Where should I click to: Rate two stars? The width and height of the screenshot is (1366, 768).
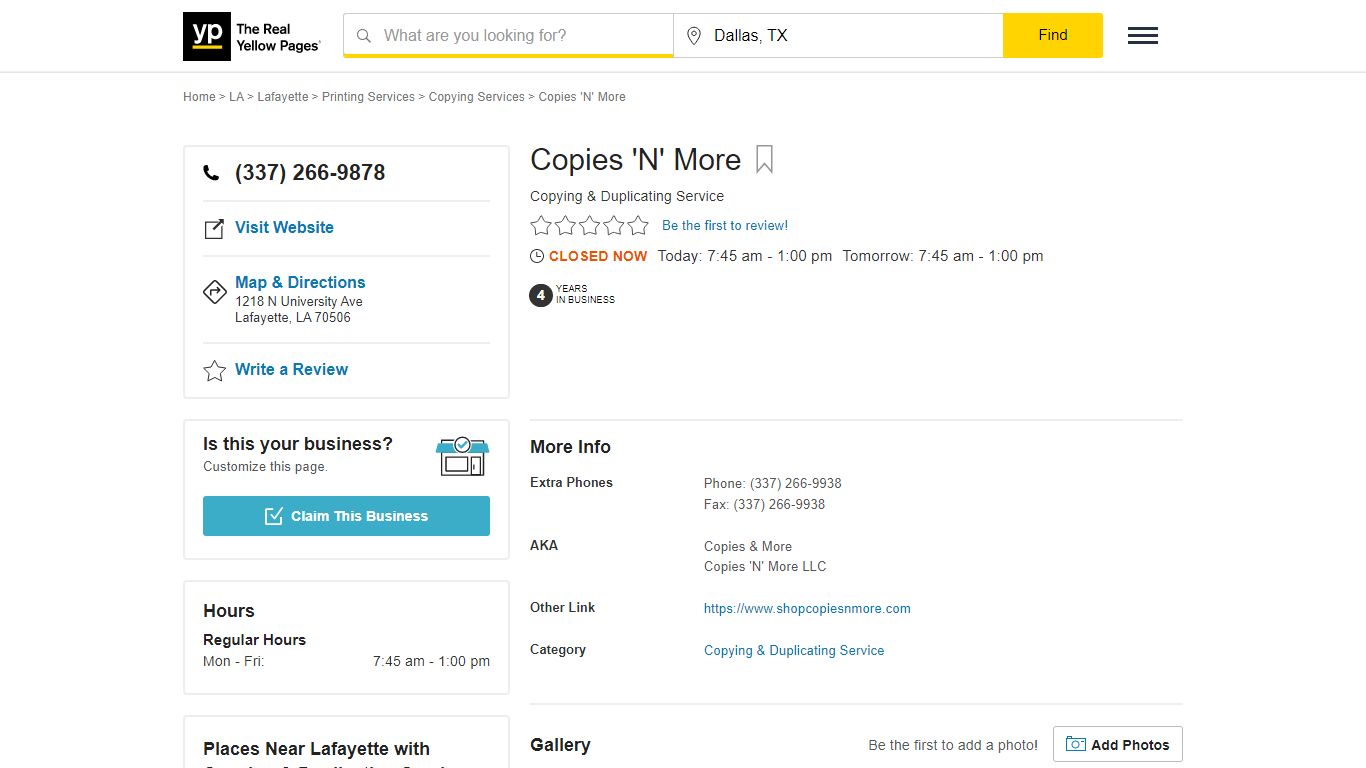tap(565, 226)
